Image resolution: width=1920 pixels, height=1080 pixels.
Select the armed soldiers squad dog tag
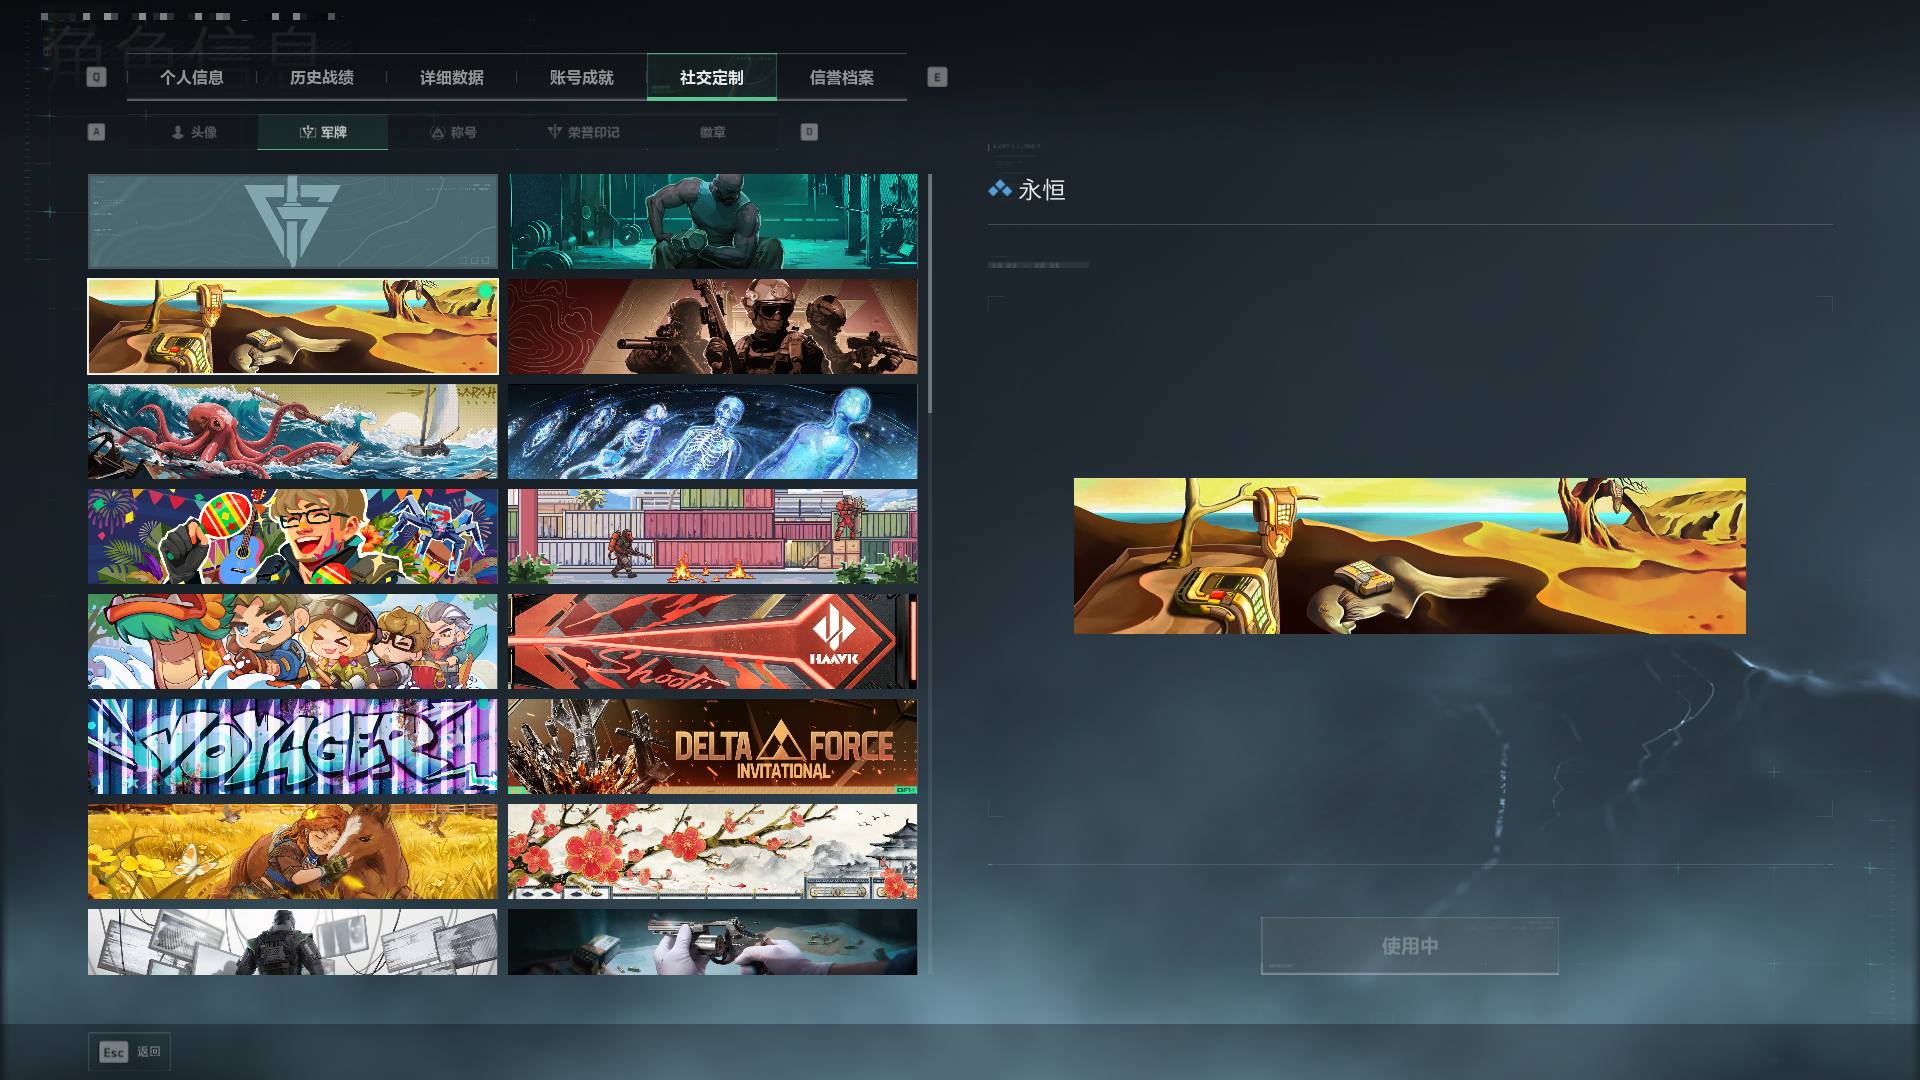click(713, 327)
